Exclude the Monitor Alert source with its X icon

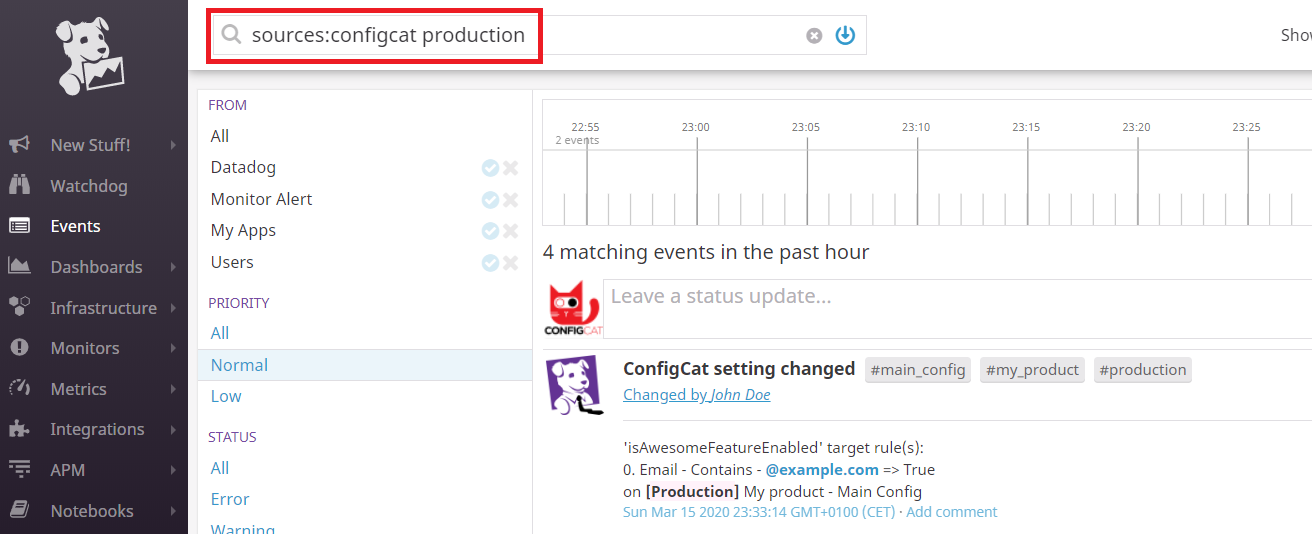tap(511, 200)
